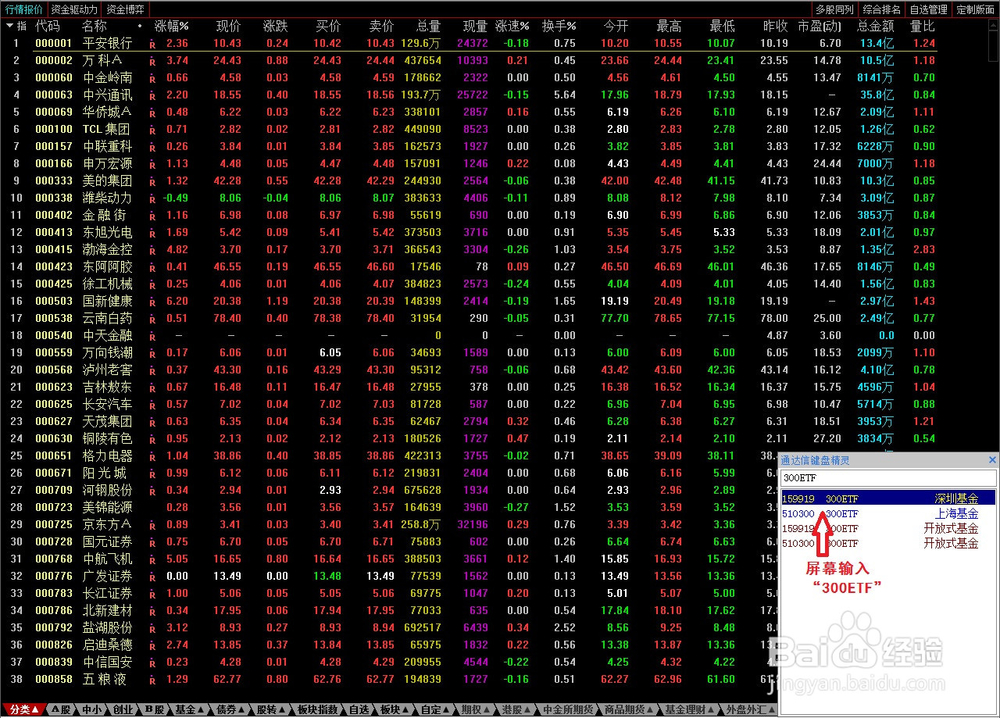Open the 资金驱动力 tab
Screen dimensions: 1000x718
click(x=74, y=9)
